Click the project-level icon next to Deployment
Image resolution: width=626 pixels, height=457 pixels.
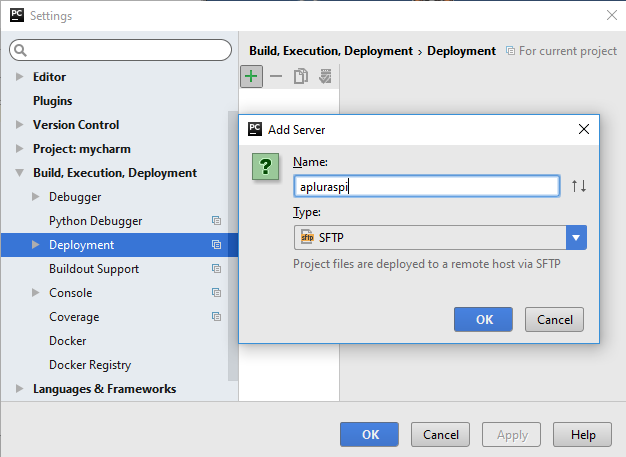216,245
